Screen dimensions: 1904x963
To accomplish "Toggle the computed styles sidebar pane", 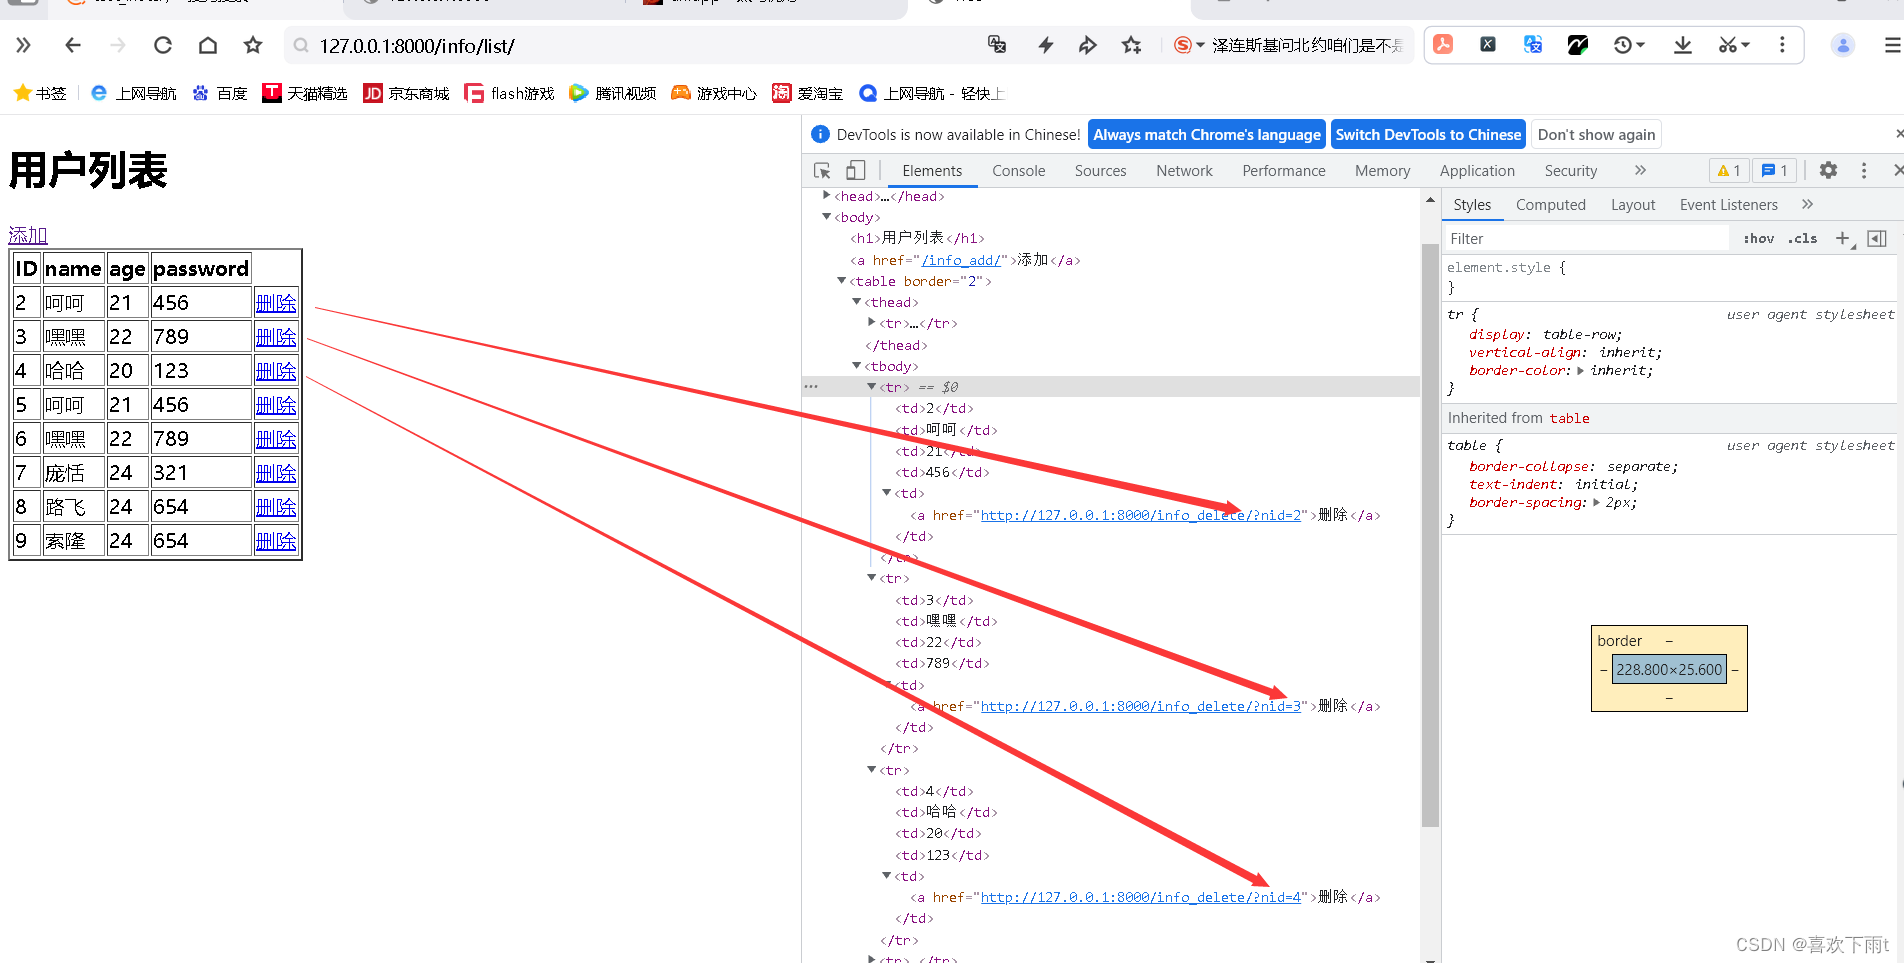I will [x=1877, y=238].
